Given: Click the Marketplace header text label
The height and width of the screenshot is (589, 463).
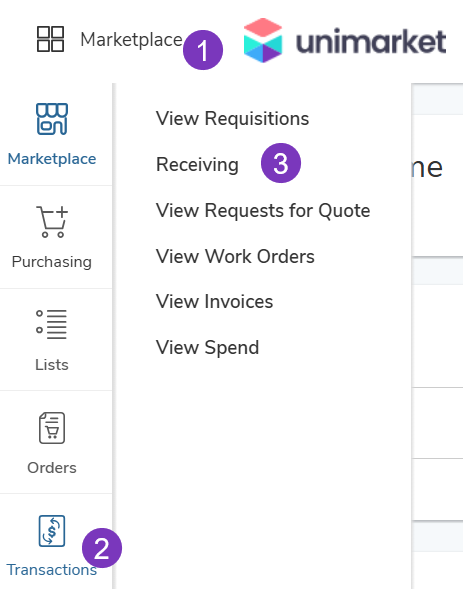Looking at the screenshot, I should pos(131,40).
